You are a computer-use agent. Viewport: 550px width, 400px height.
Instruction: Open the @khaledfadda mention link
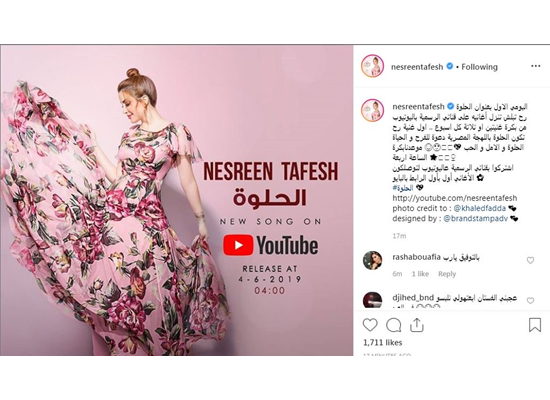(479, 208)
